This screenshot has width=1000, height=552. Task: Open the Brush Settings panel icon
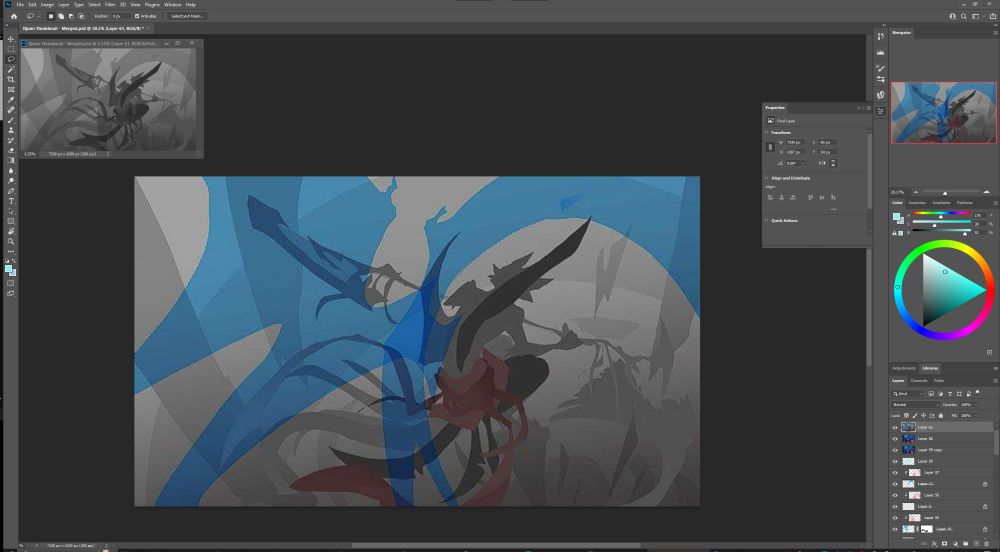coord(881,68)
